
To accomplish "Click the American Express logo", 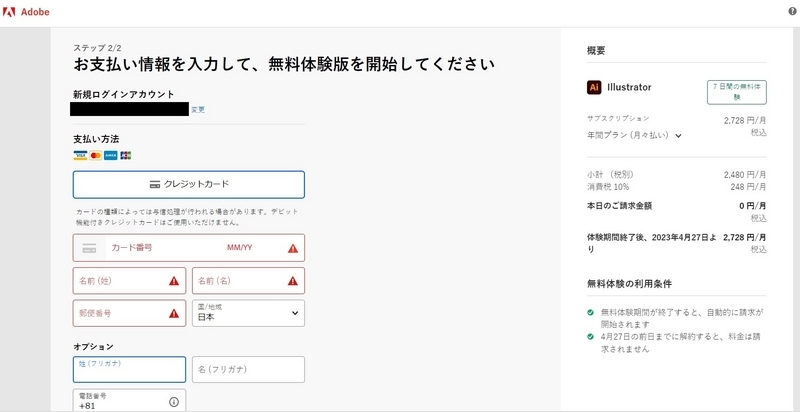I will tap(111, 156).
